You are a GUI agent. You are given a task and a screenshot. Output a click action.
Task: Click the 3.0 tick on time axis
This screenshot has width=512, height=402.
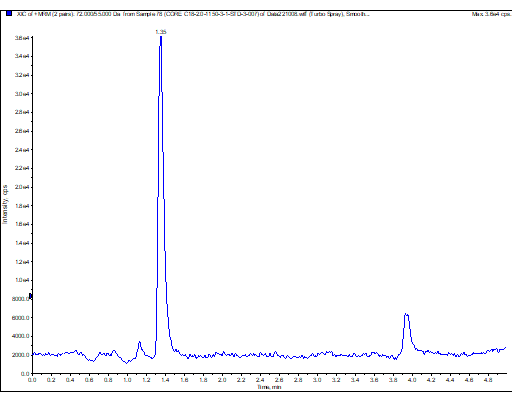[317, 380]
